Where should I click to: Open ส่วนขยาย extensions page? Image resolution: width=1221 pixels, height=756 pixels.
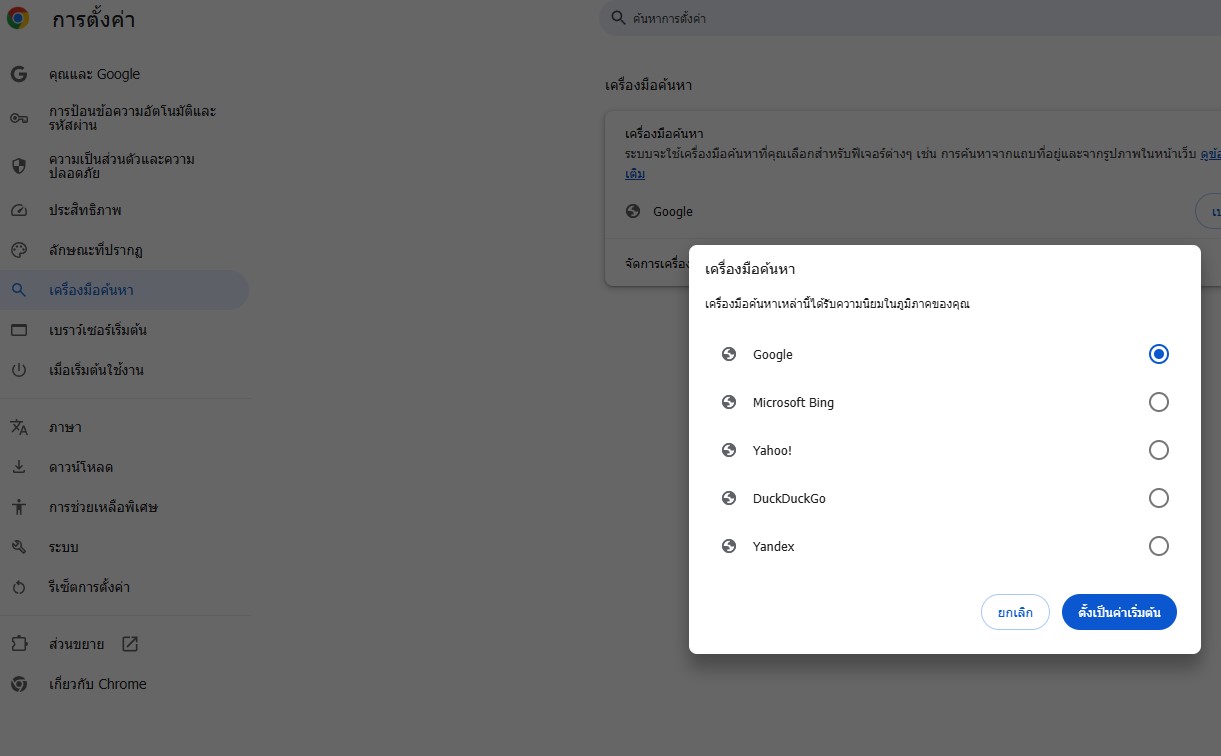124,644
